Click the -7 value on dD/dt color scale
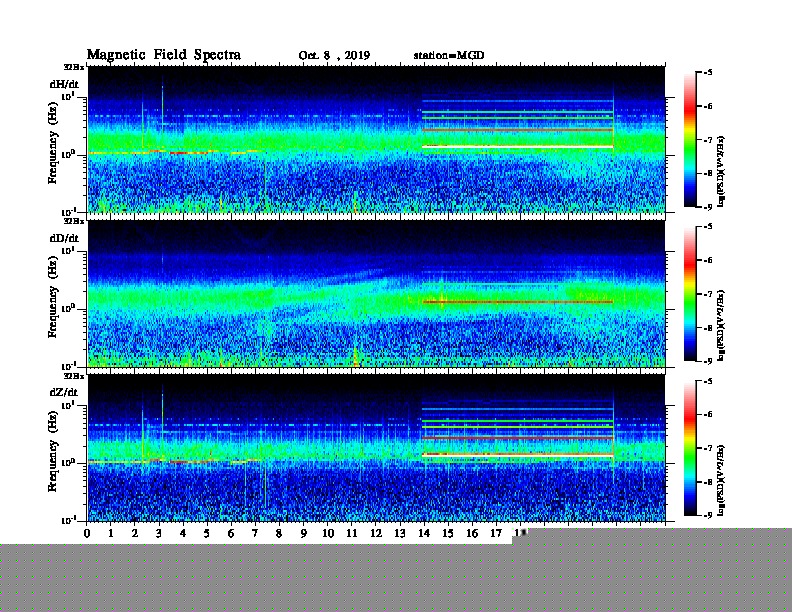 point(708,294)
